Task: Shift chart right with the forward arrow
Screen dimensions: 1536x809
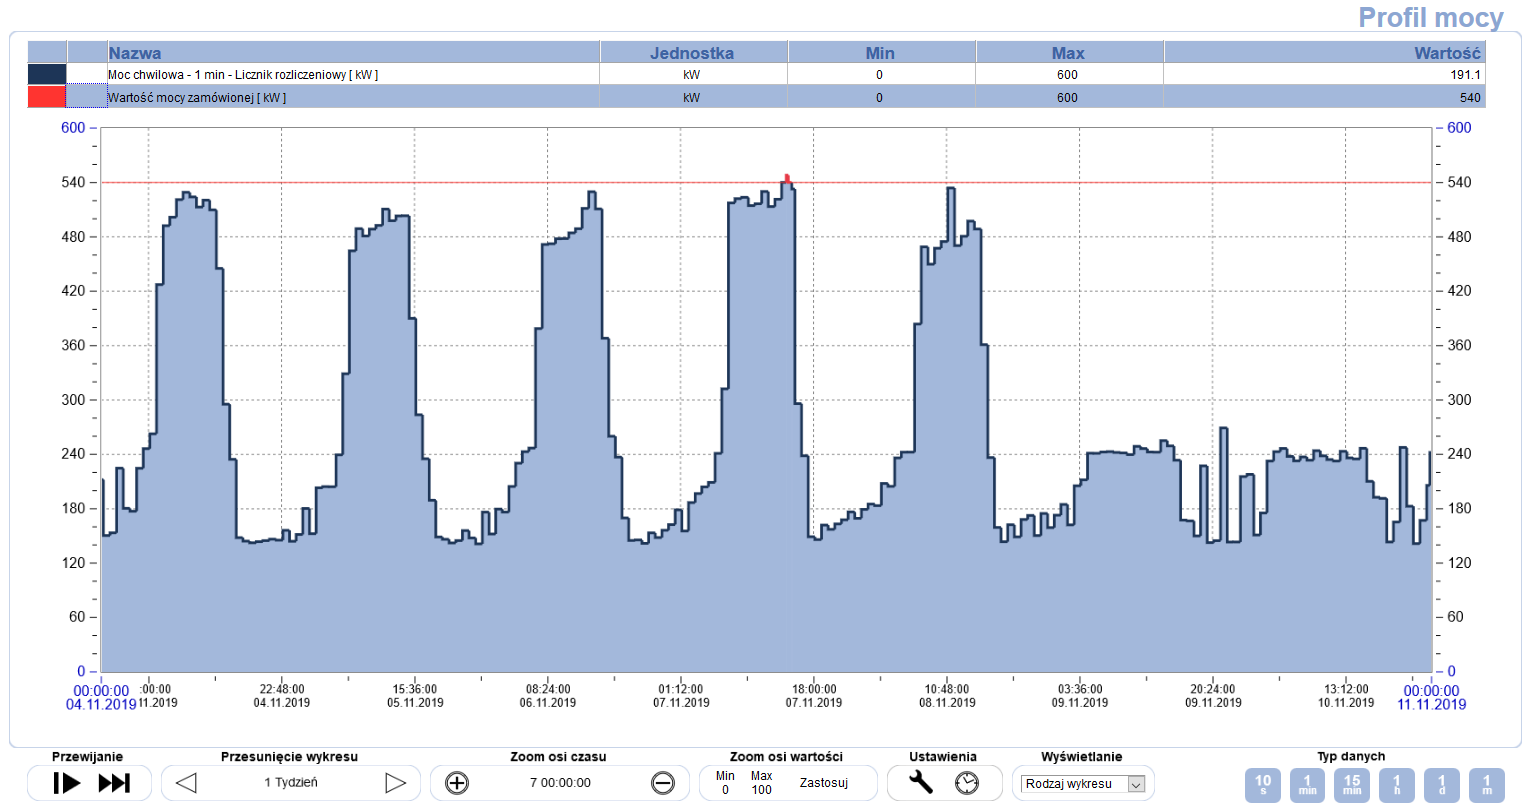Action: coord(395,783)
